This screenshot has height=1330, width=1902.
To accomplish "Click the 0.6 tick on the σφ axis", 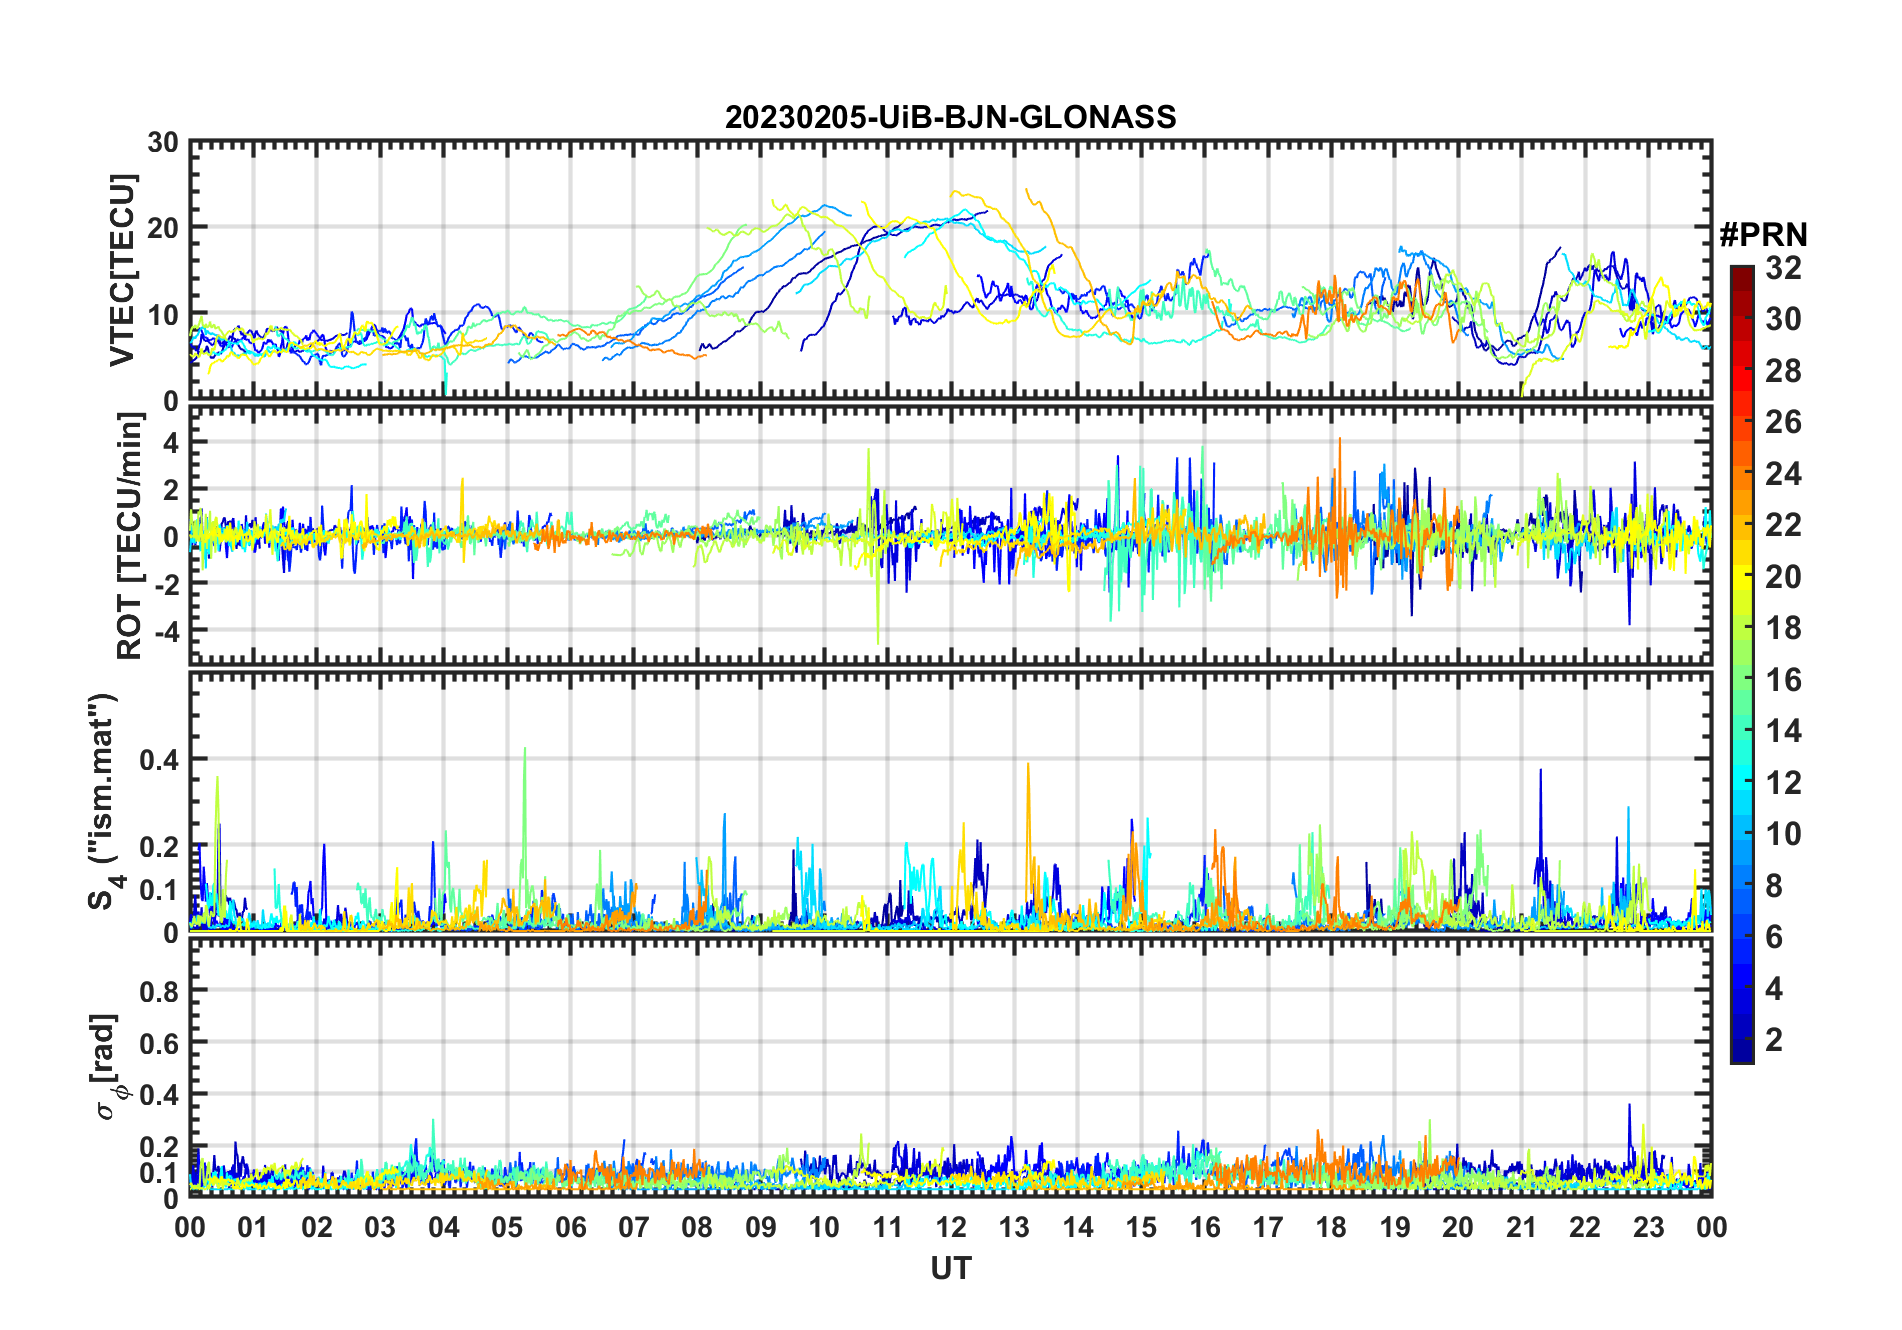I will click(159, 1043).
